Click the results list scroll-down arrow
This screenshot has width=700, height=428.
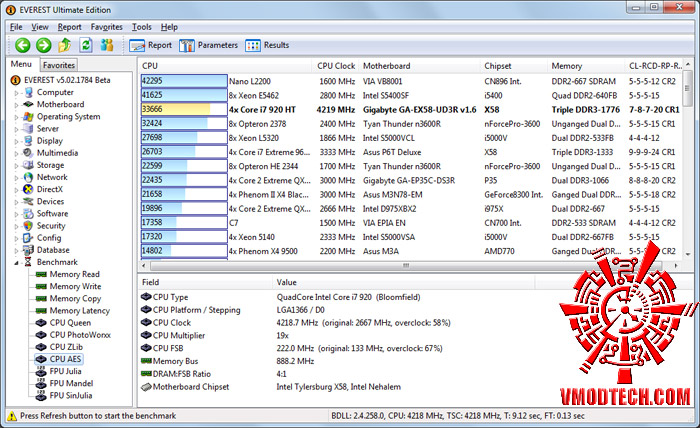point(688,253)
